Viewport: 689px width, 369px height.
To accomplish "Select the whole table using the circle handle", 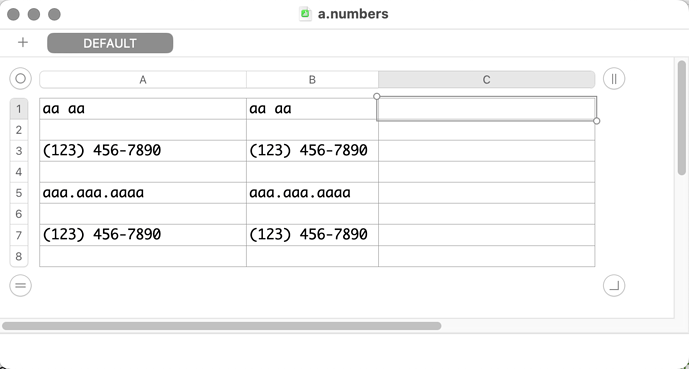I will (20, 79).
